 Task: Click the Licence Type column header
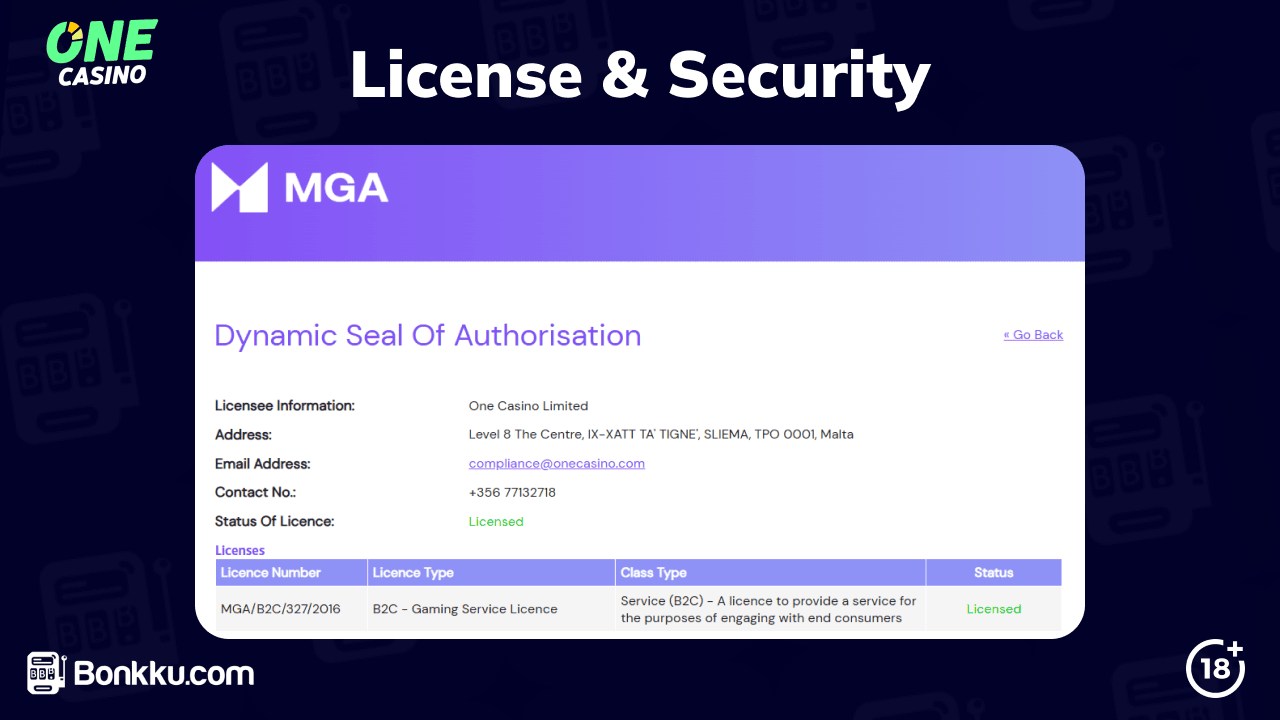coord(491,572)
